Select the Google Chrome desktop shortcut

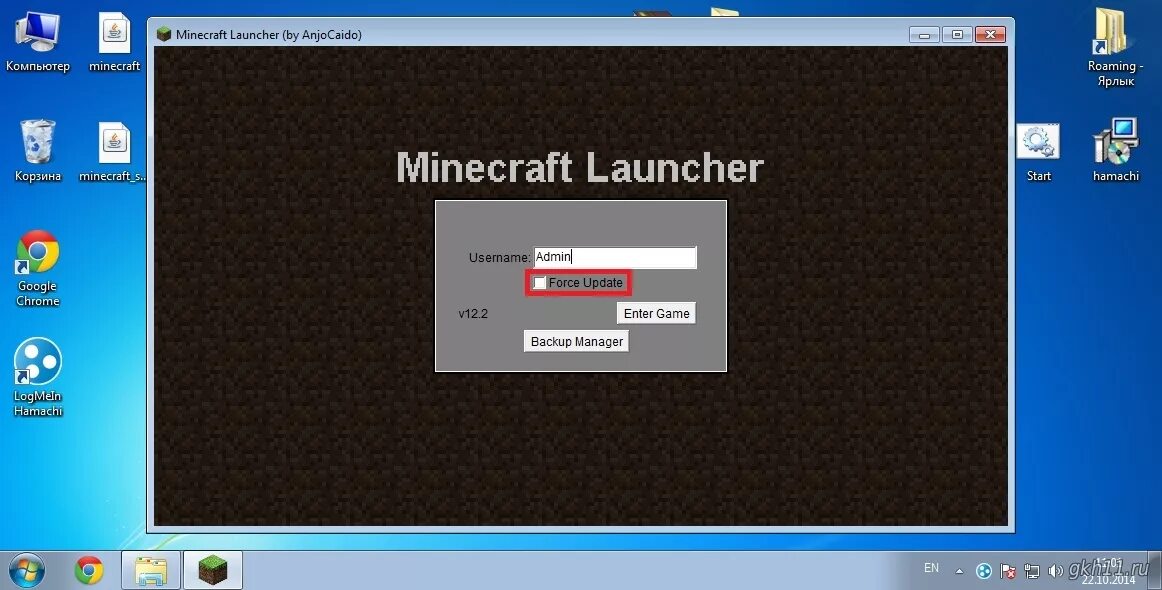tap(38, 268)
